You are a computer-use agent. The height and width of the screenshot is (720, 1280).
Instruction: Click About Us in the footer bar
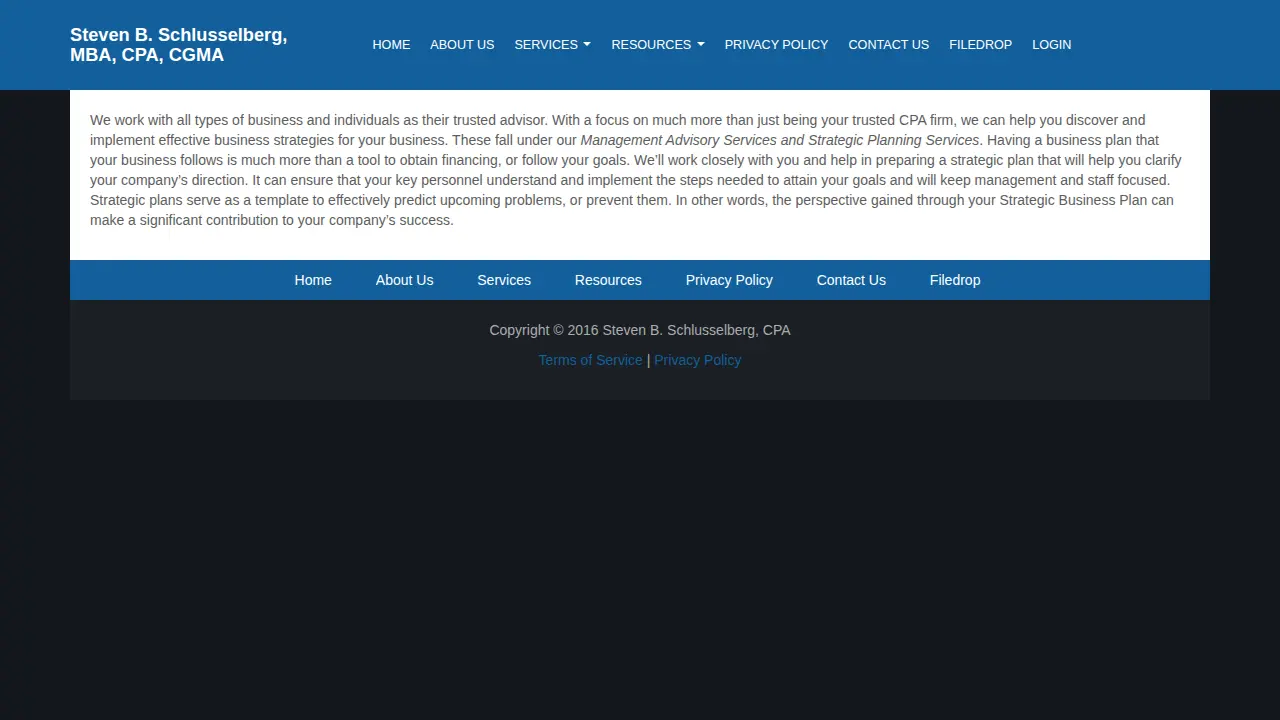coord(404,280)
